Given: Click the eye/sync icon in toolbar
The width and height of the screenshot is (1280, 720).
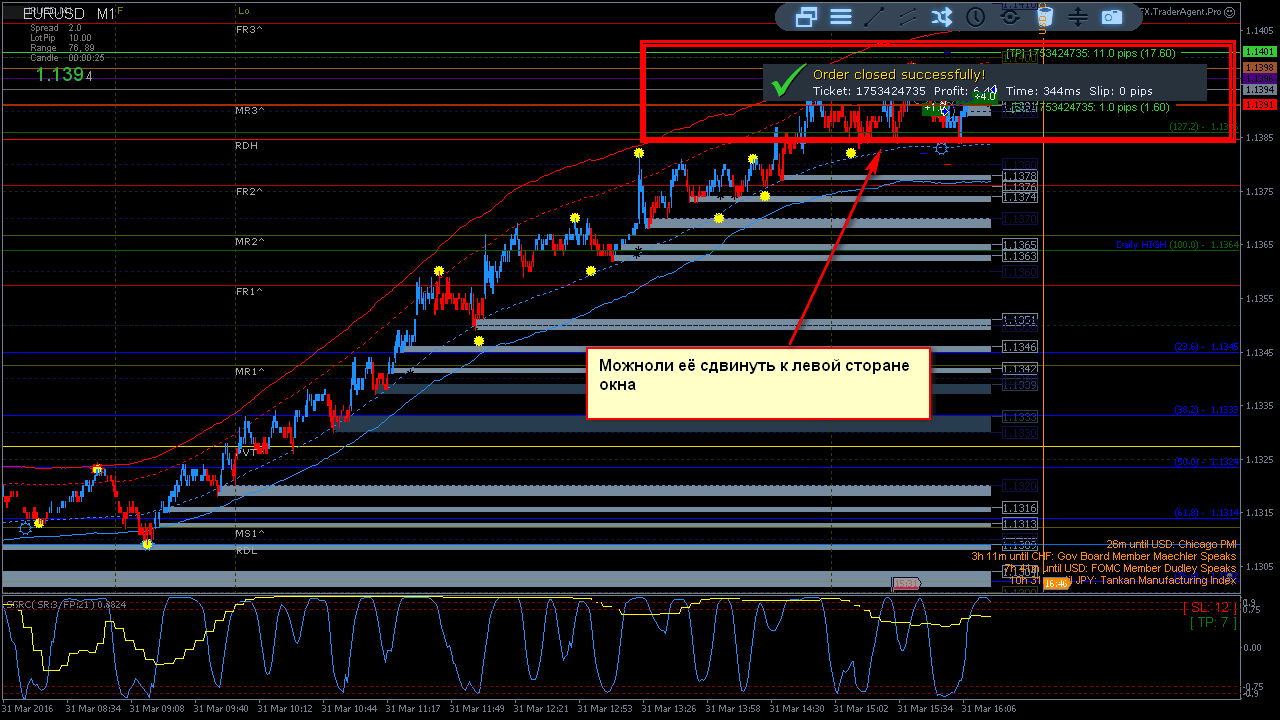Looking at the screenshot, I should [1010, 16].
